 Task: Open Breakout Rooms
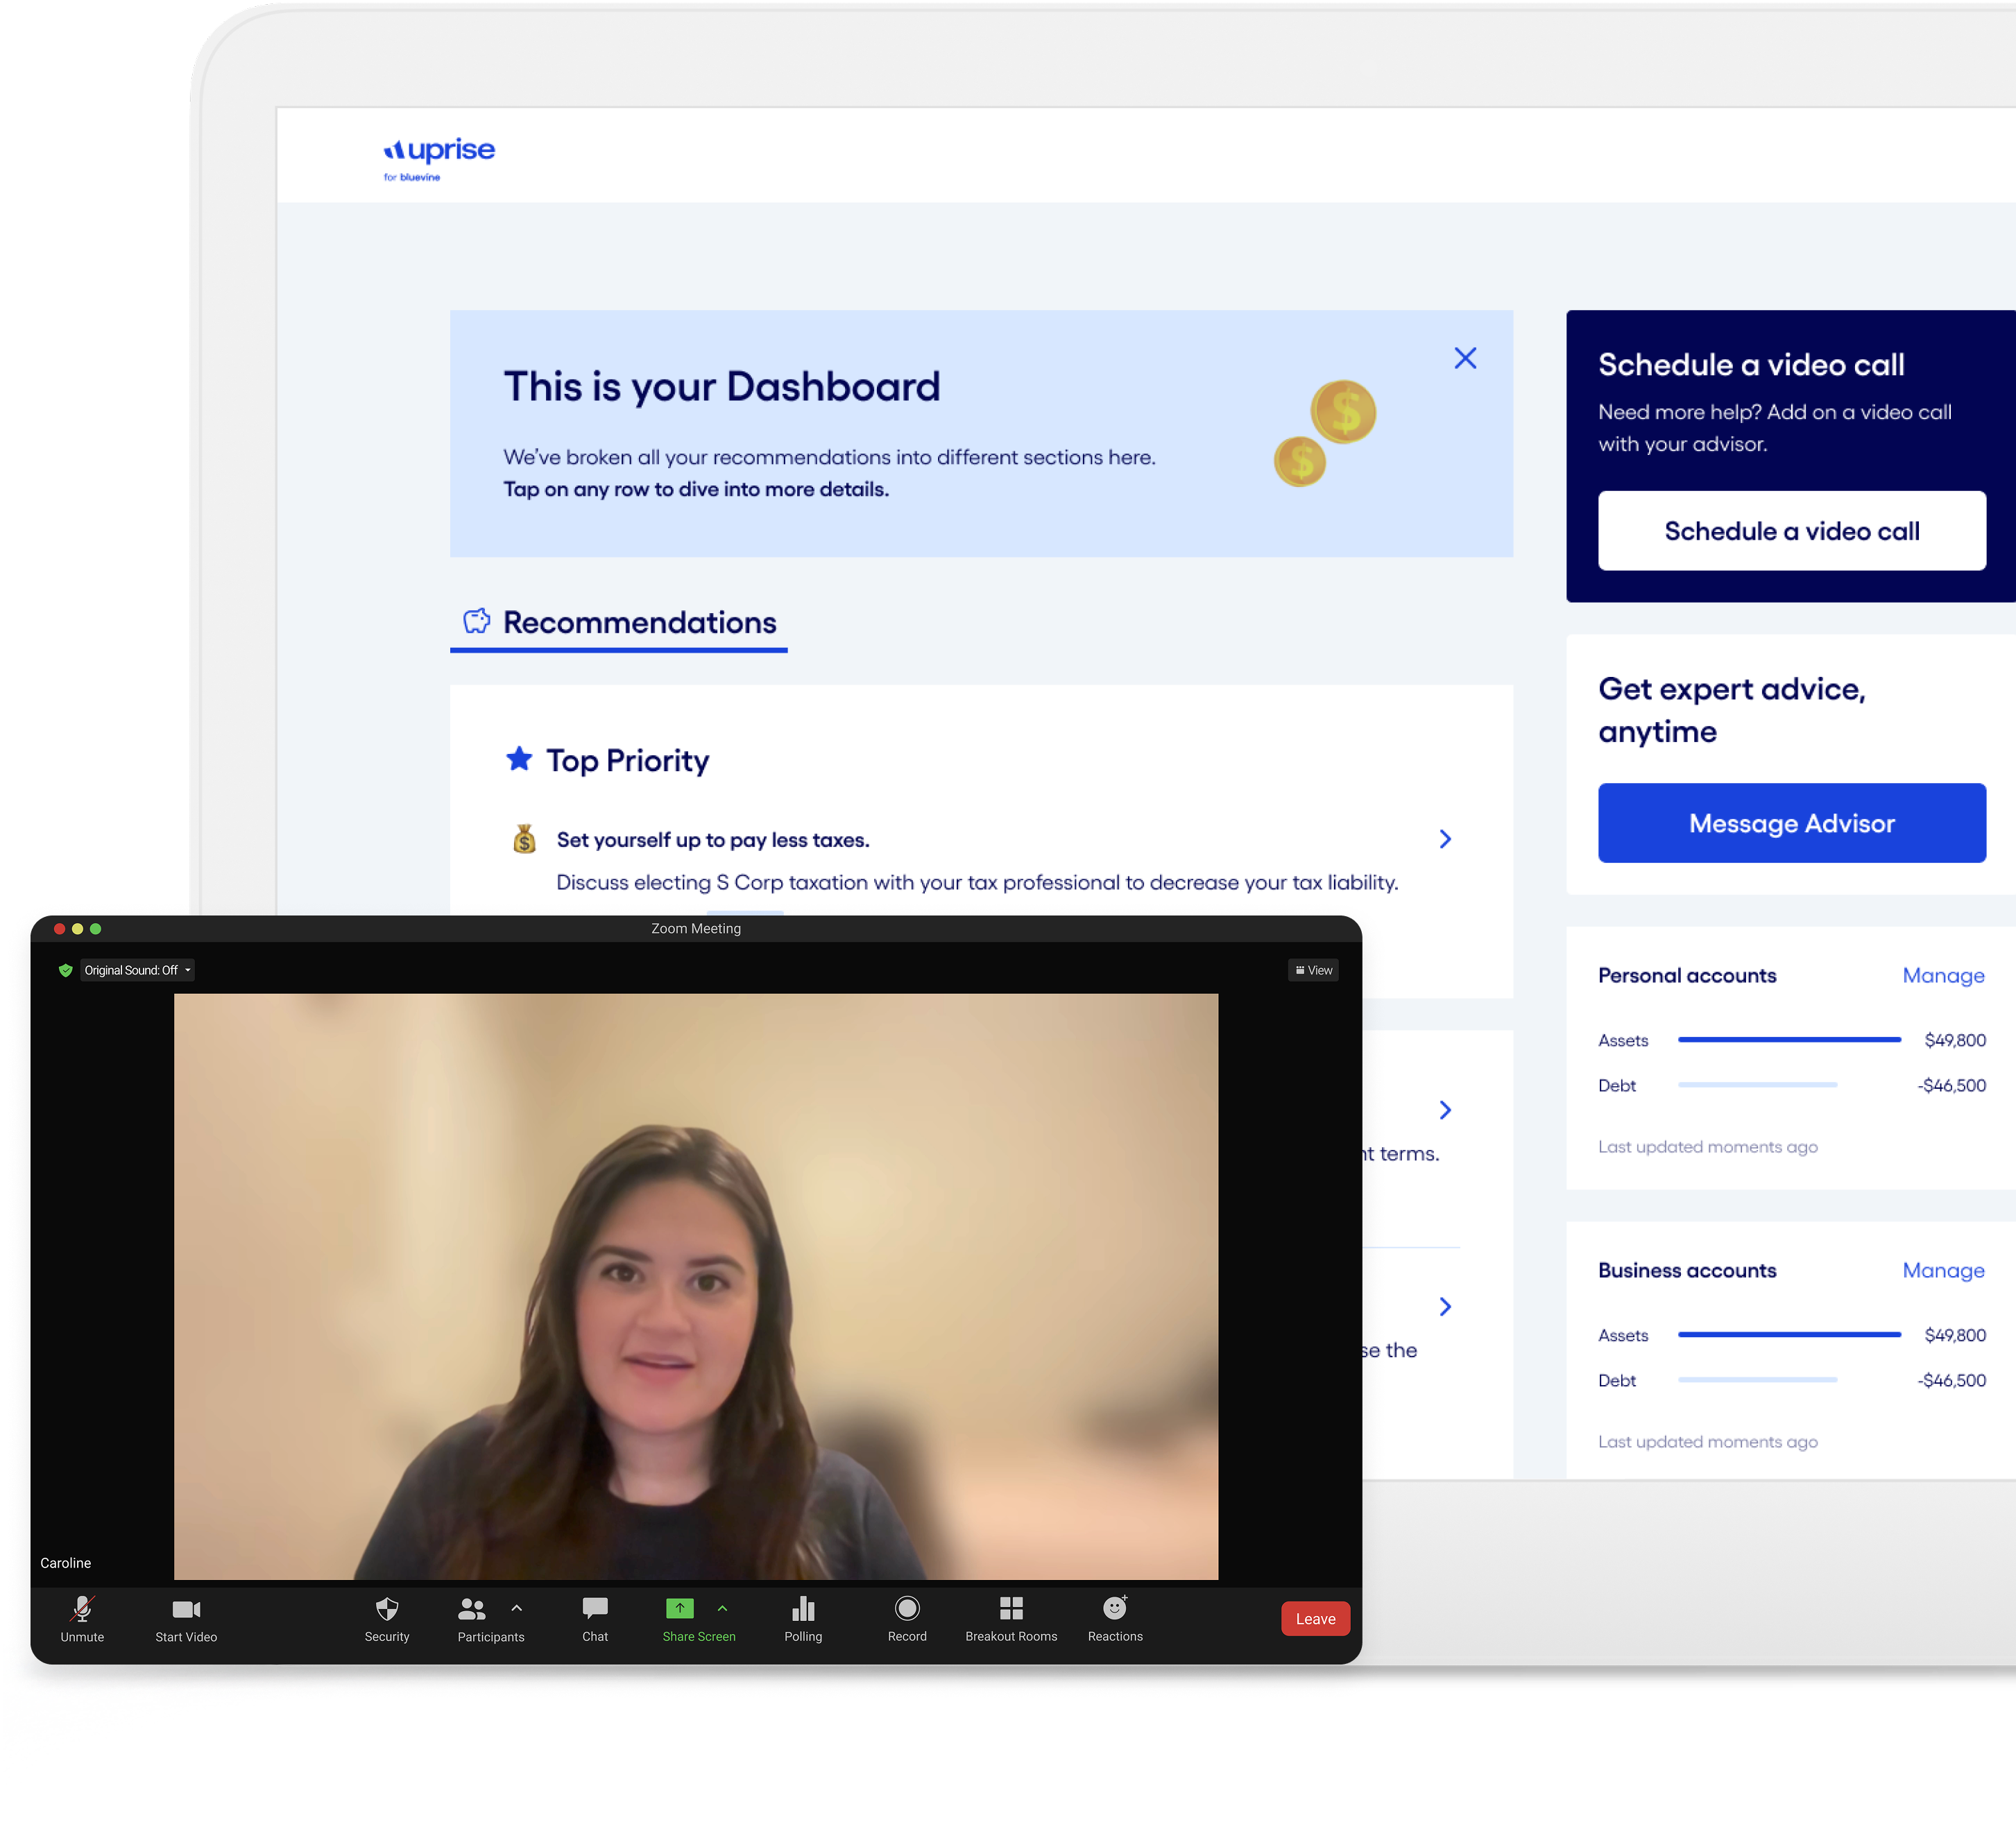pyautogui.click(x=1011, y=1609)
